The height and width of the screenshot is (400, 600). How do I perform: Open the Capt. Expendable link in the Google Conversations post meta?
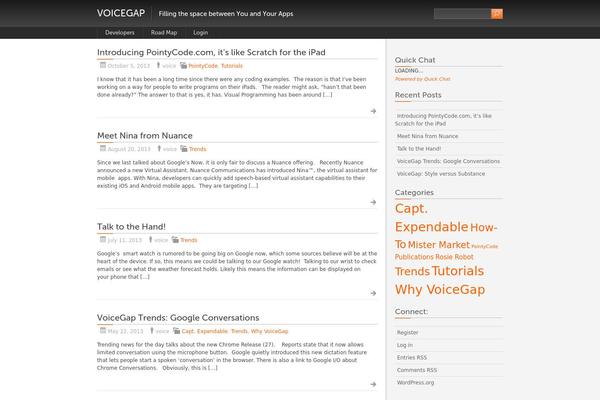[x=205, y=331]
